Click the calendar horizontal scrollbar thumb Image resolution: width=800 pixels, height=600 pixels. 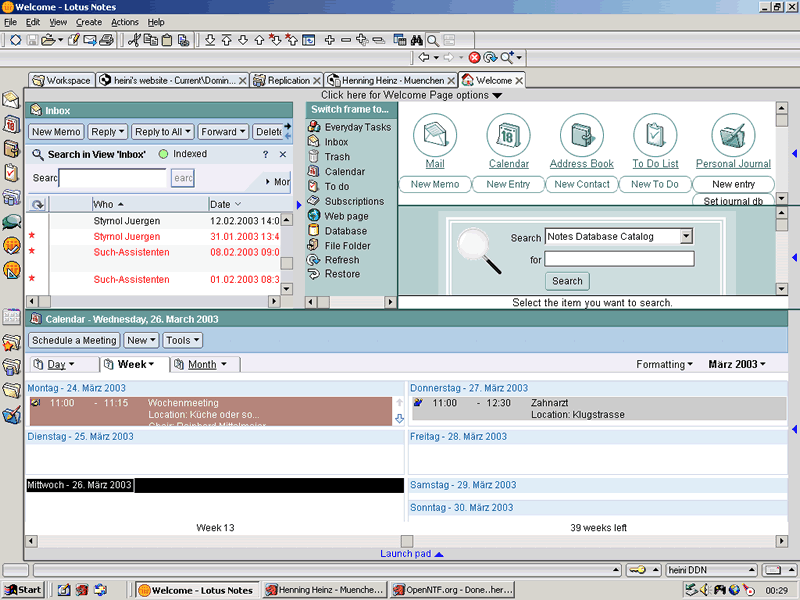(x=407, y=541)
